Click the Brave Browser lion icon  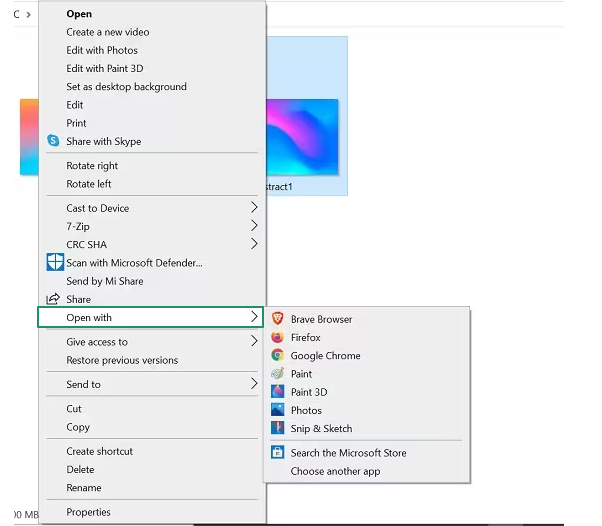278,318
